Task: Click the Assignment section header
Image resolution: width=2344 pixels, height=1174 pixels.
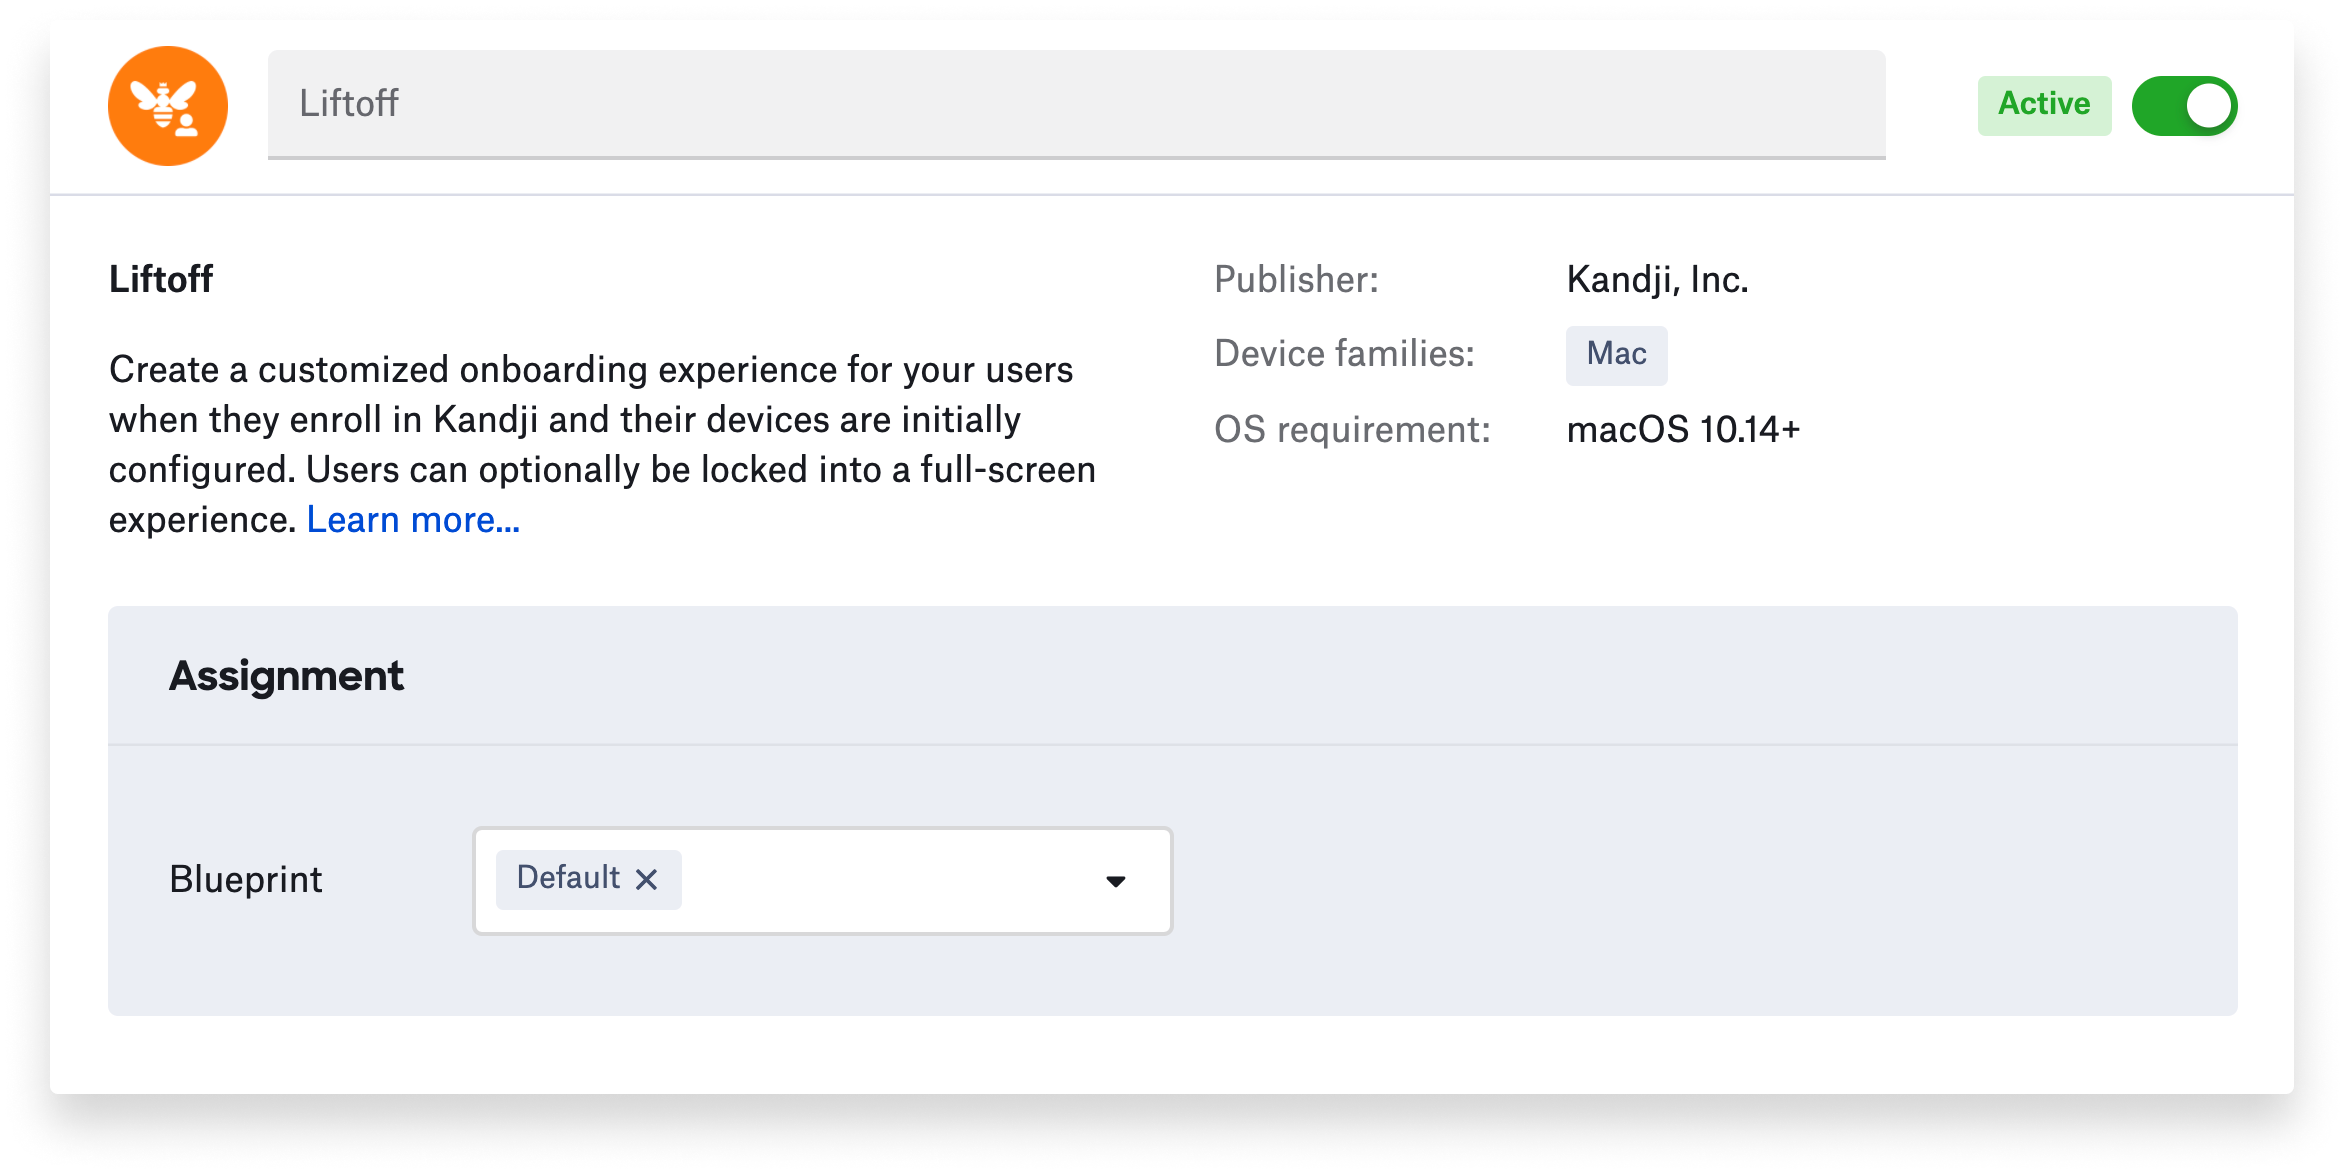Action: tap(286, 676)
